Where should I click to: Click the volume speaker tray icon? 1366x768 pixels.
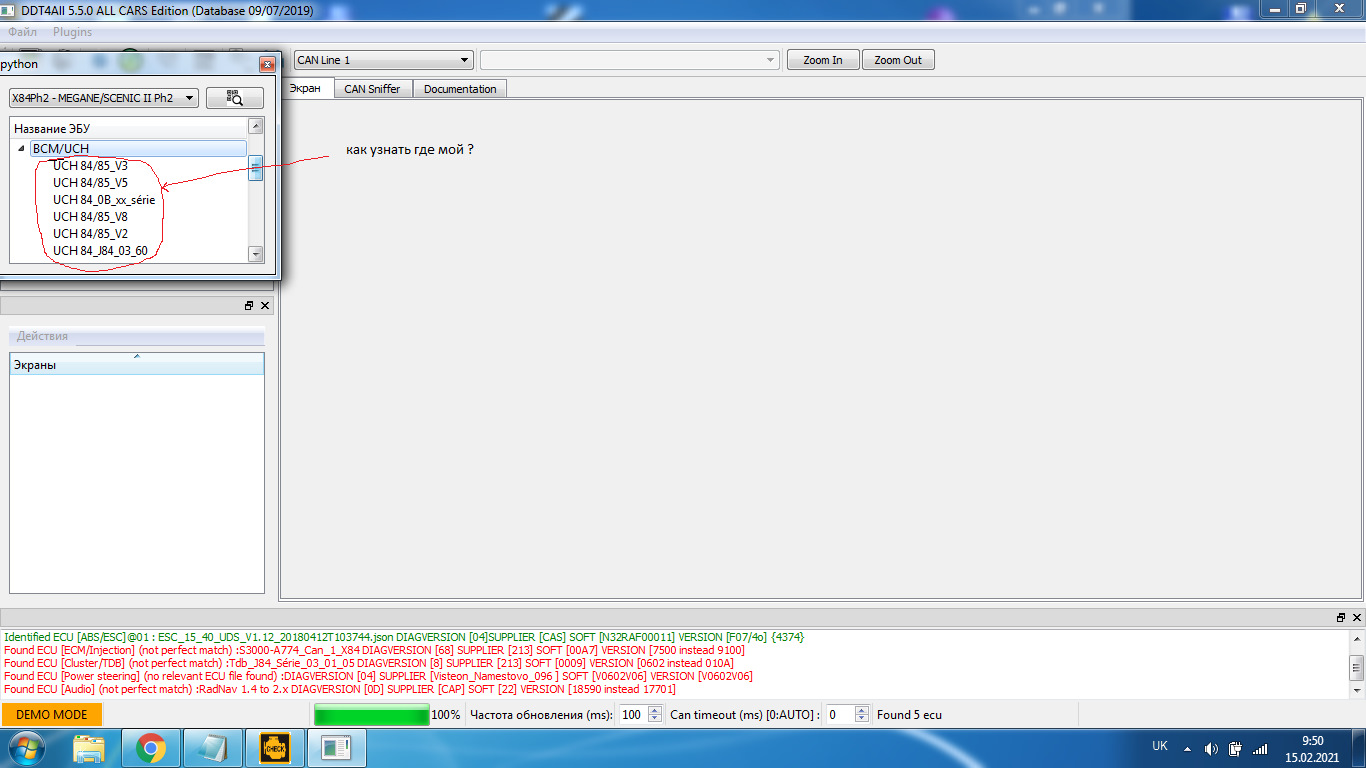tap(1211, 748)
